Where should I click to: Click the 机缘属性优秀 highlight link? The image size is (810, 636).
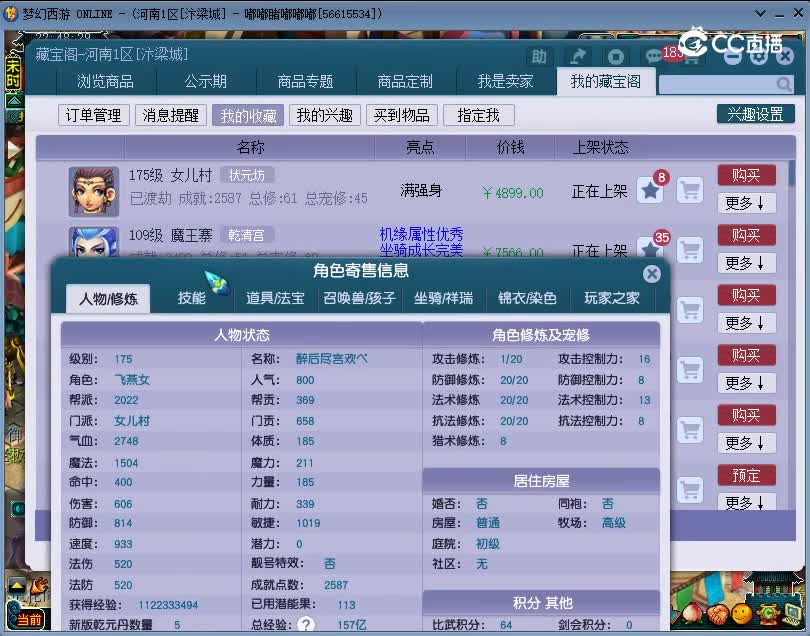pos(422,234)
